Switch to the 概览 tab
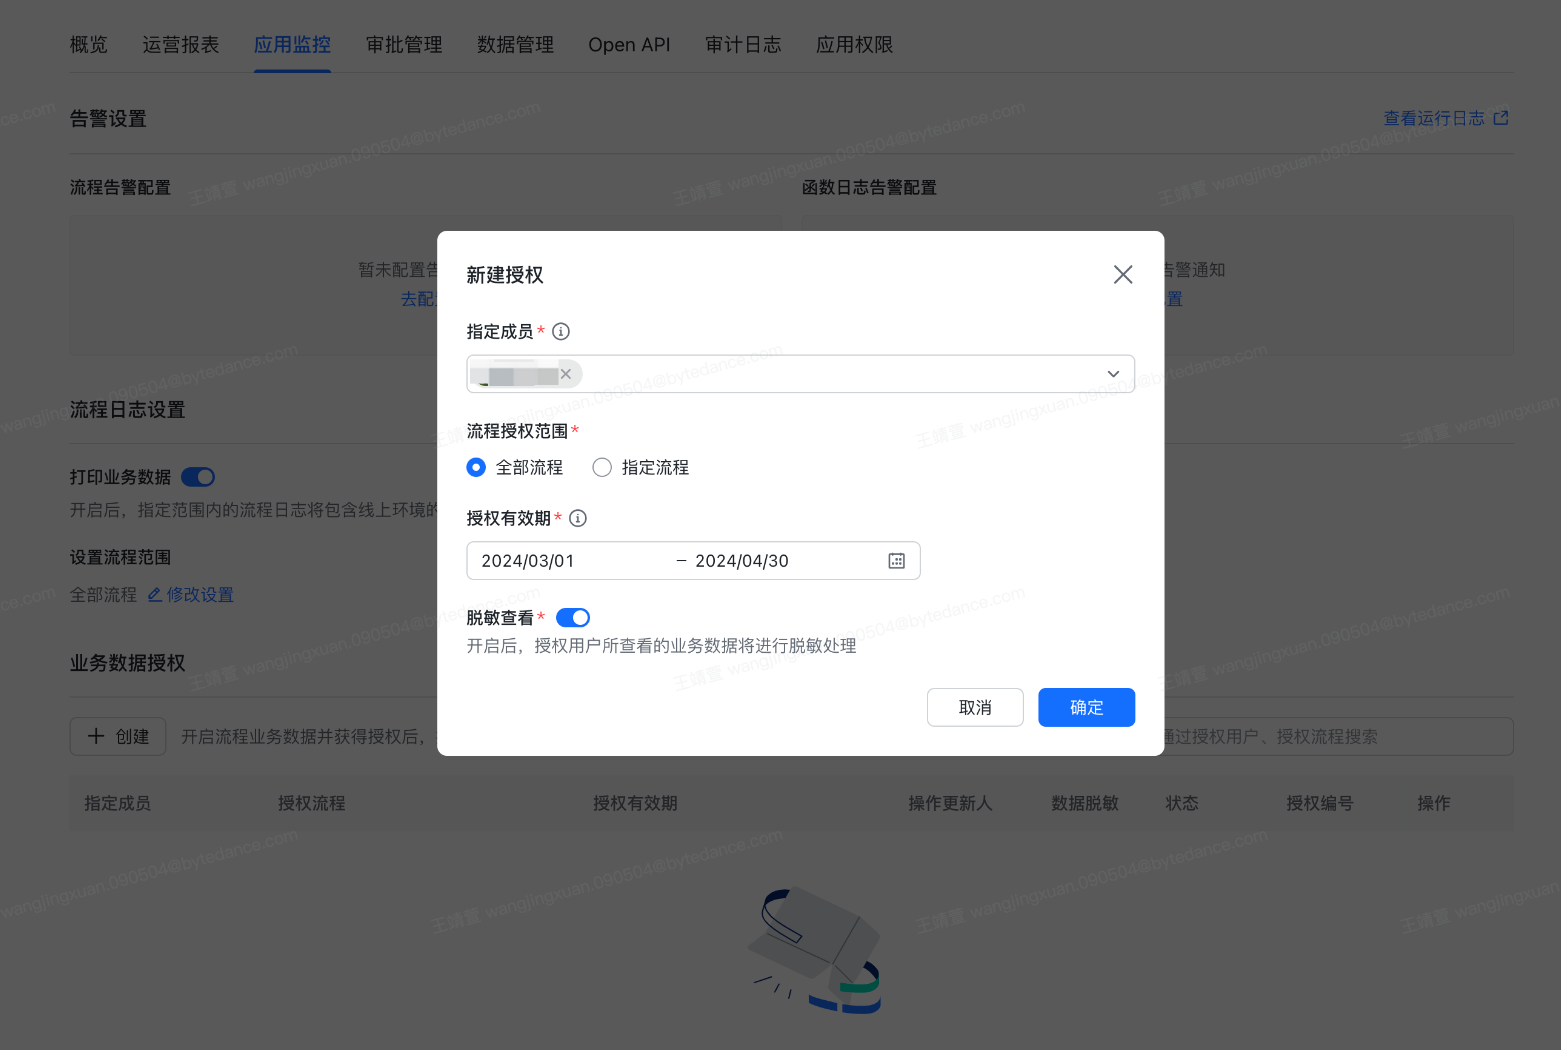 (x=89, y=45)
